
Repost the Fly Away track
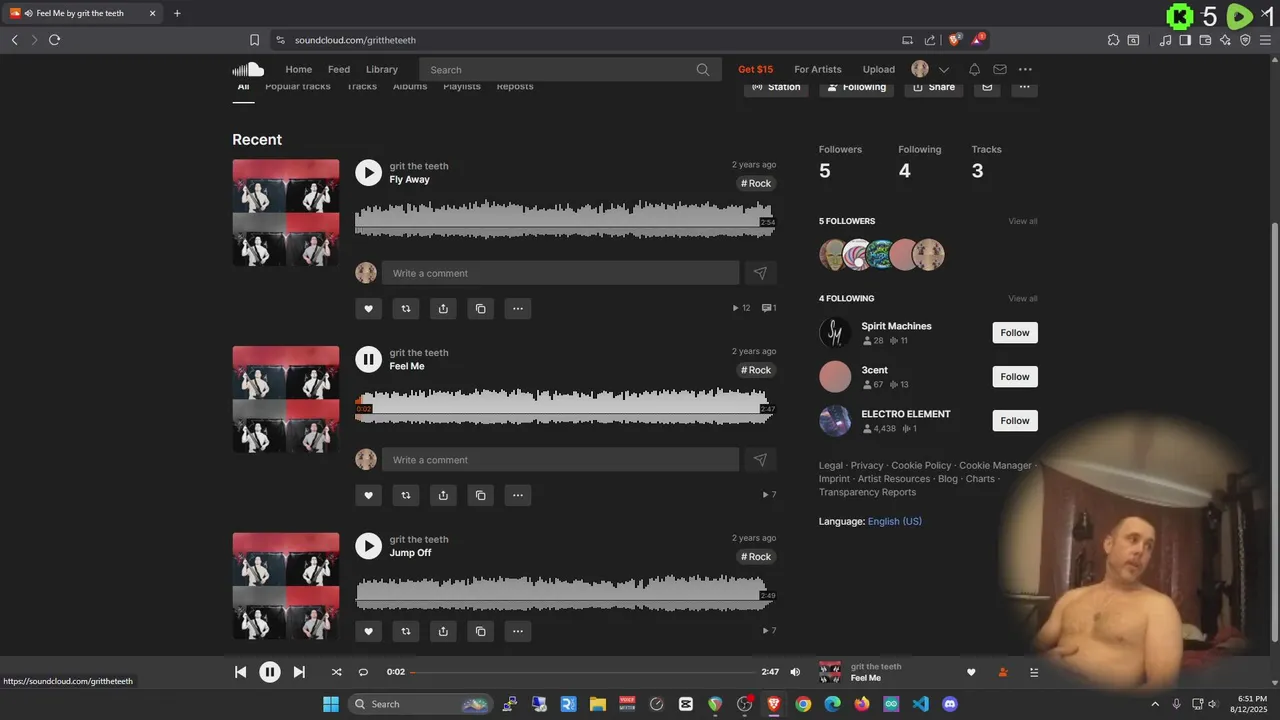tap(405, 308)
